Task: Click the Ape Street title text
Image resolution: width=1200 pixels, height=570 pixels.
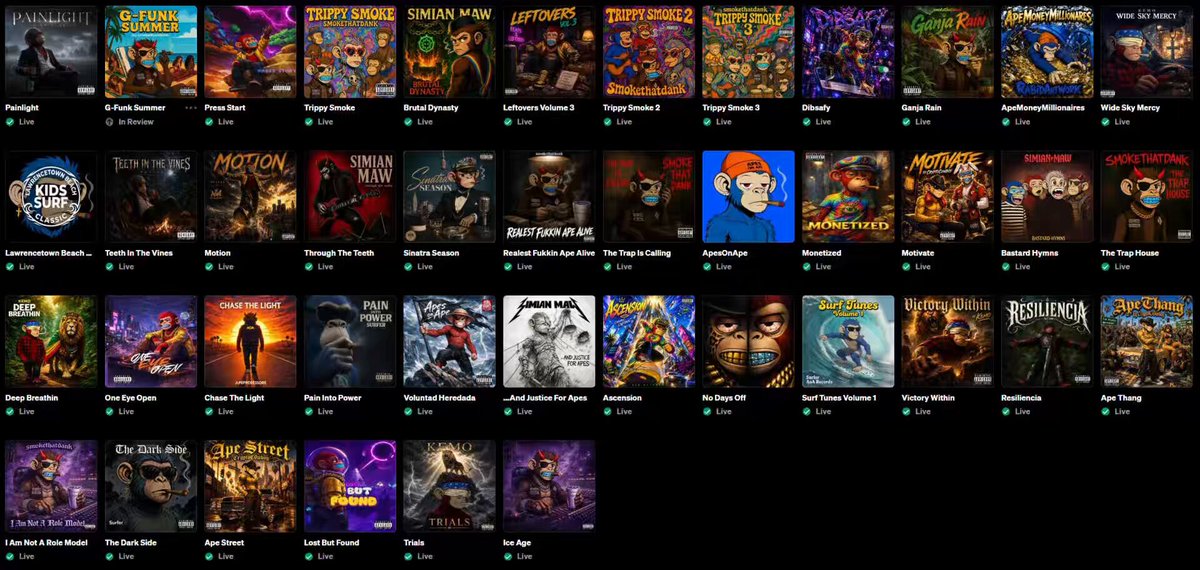Action: coord(224,542)
